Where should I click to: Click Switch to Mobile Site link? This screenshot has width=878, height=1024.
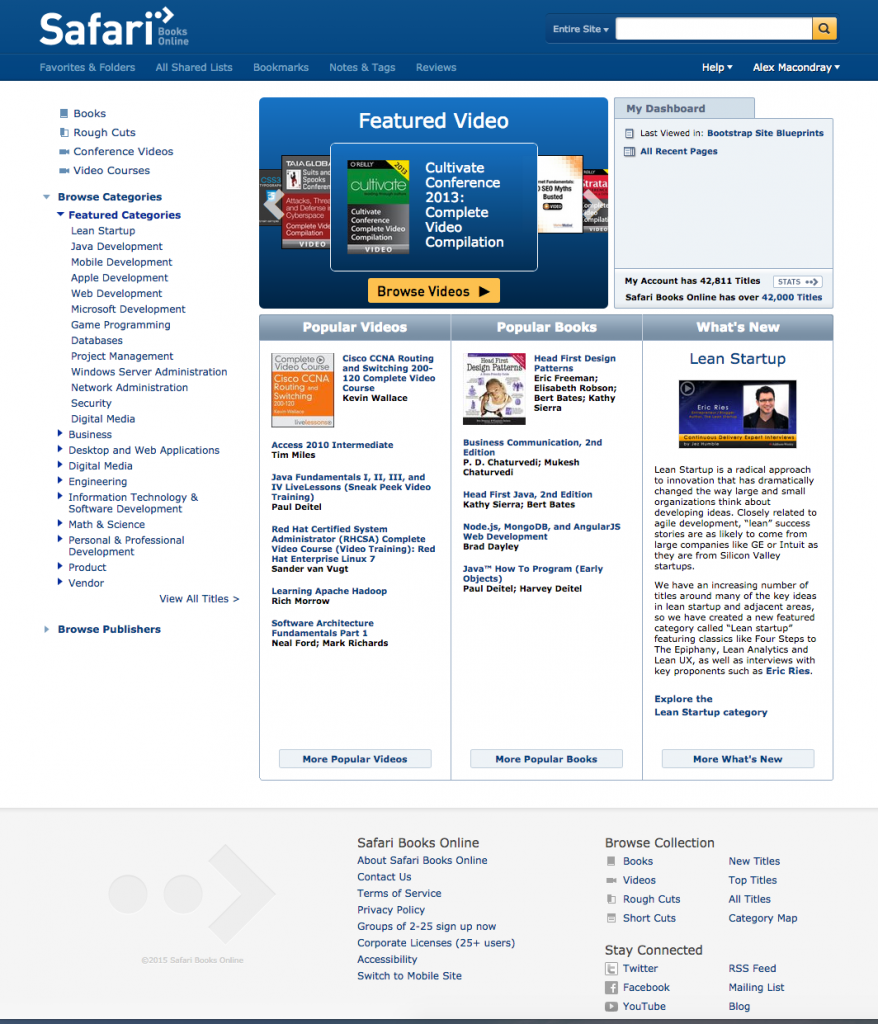[x=410, y=976]
